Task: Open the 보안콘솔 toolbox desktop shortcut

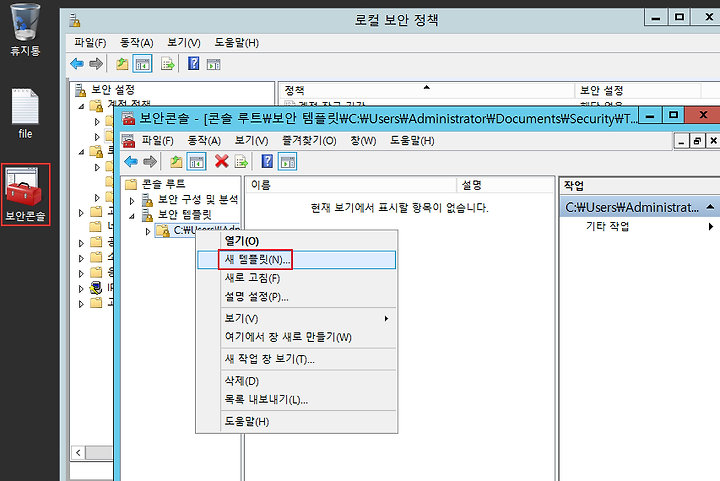Action: coord(25,195)
